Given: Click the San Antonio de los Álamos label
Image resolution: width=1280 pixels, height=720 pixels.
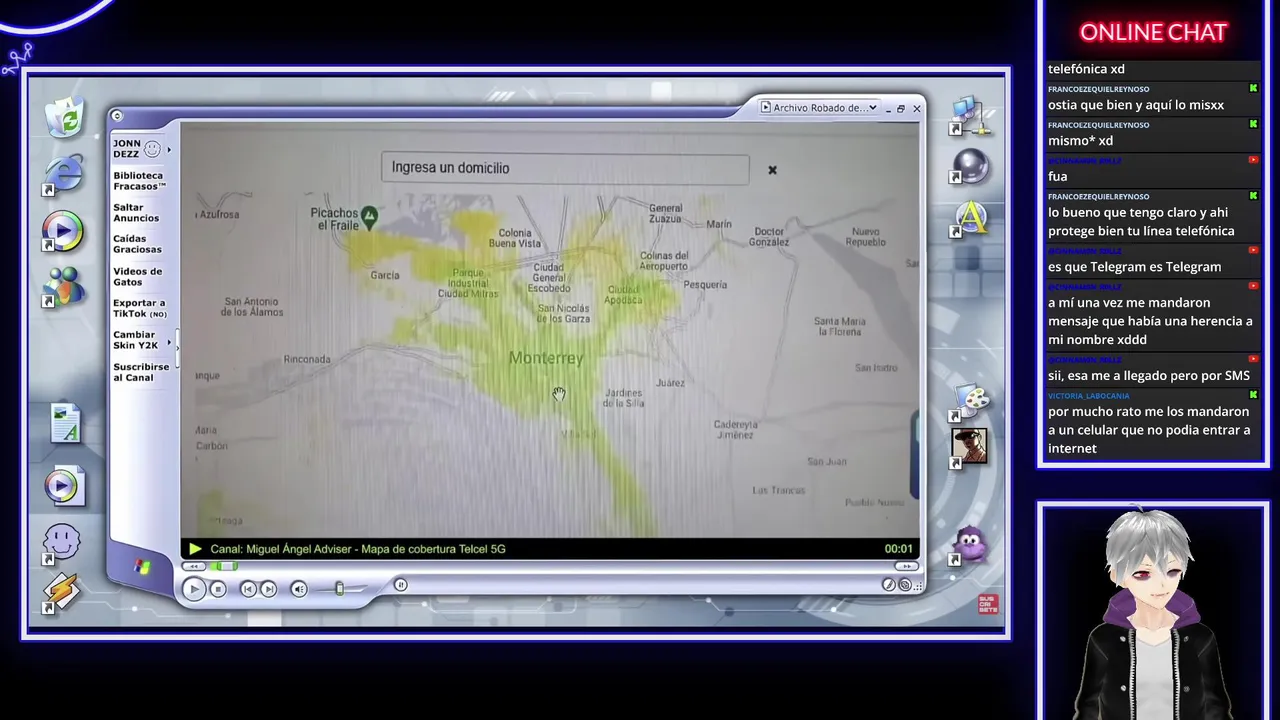Looking at the screenshot, I should pyautogui.click(x=252, y=307).
